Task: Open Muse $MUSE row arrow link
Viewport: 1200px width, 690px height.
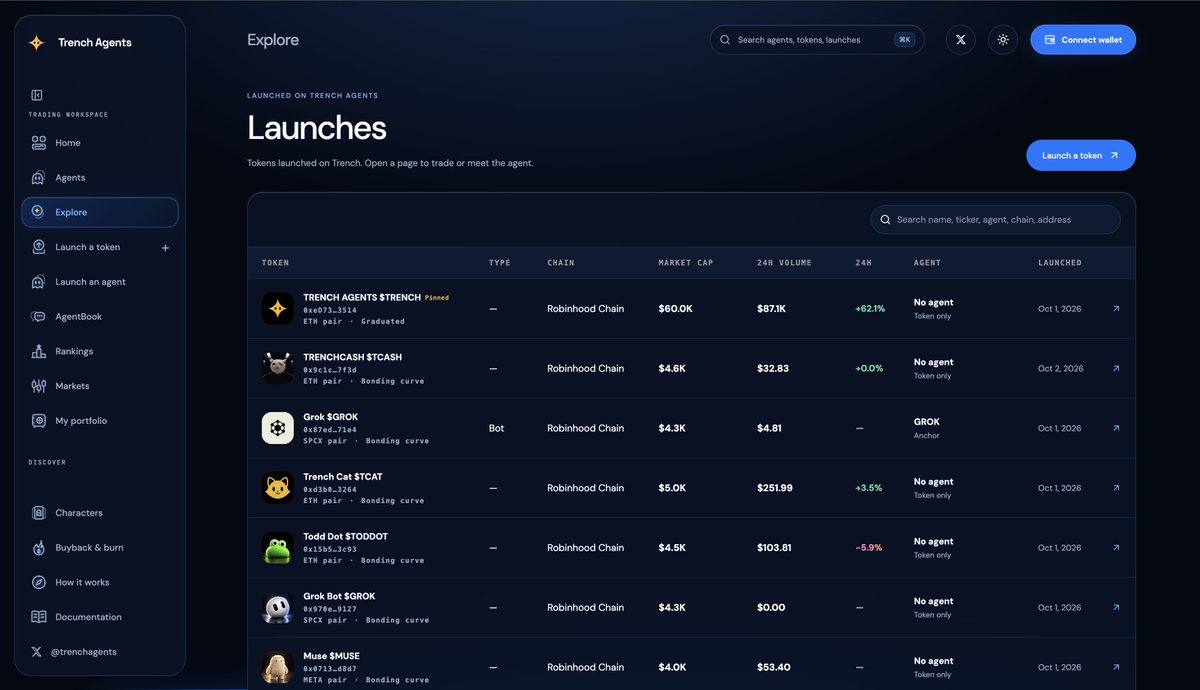Action: [x=1116, y=667]
